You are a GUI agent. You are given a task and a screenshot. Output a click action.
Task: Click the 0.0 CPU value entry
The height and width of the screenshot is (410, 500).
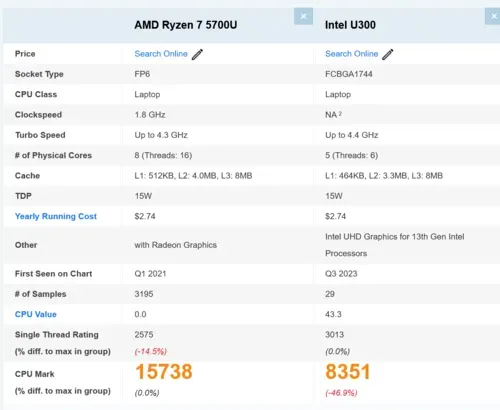(140, 314)
